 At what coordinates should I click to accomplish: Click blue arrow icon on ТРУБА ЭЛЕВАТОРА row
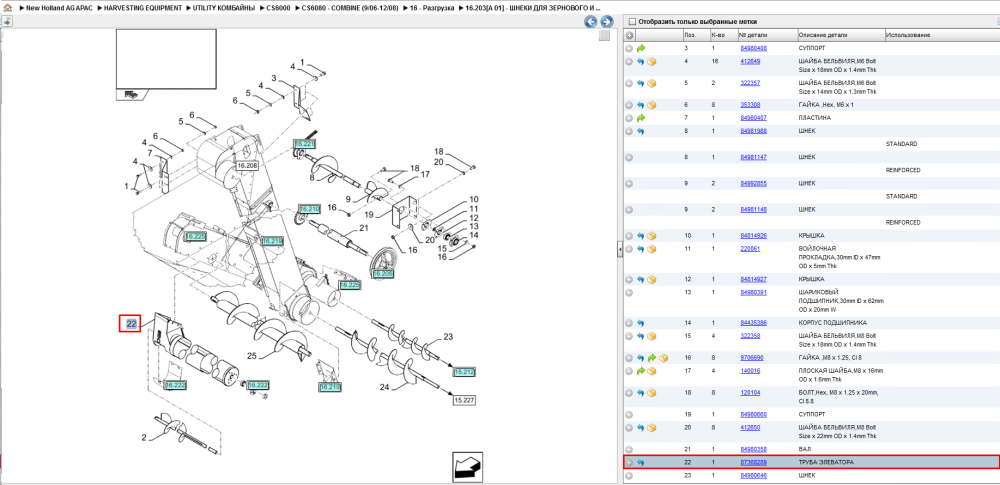pyautogui.click(x=641, y=463)
